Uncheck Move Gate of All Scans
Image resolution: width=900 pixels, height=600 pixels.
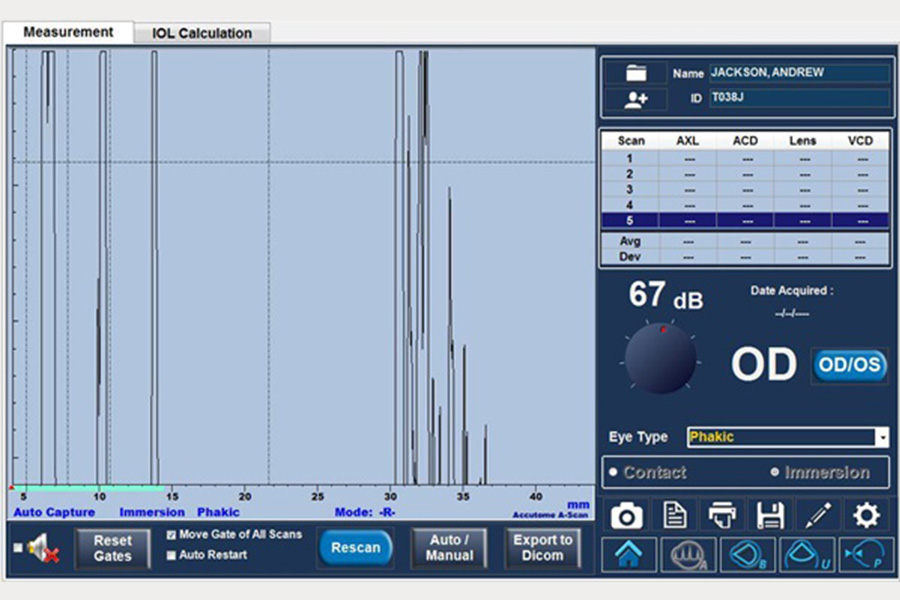171,535
